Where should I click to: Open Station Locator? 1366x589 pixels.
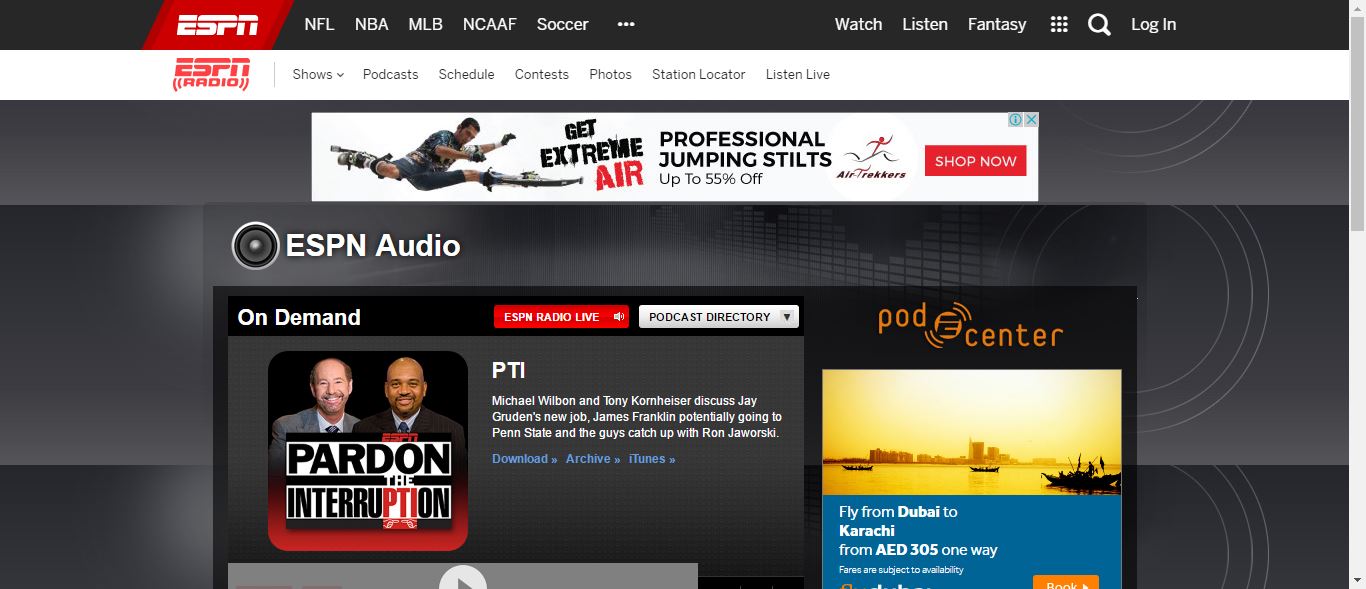click(x=699, y=74)
